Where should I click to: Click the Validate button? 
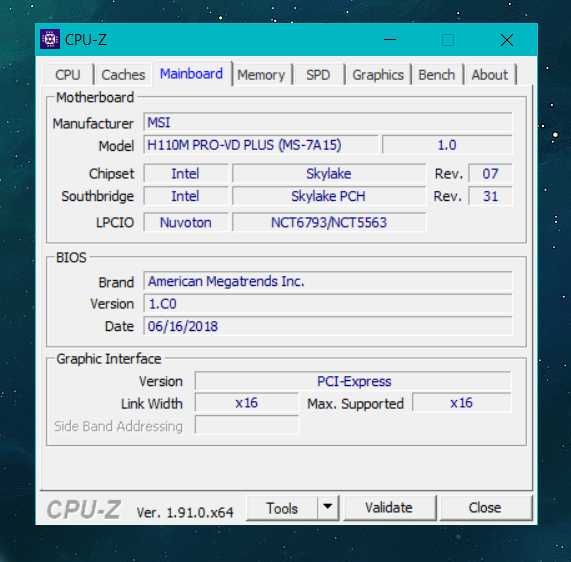[389, 508]
